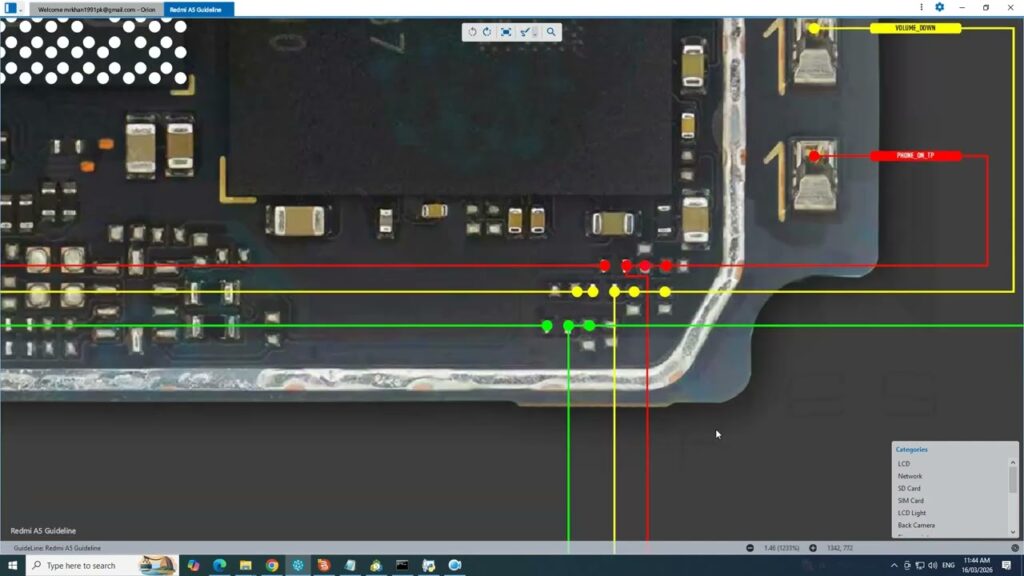Select the brush drawing tool icon
The image size is (1024, 576).
point(525,32)
